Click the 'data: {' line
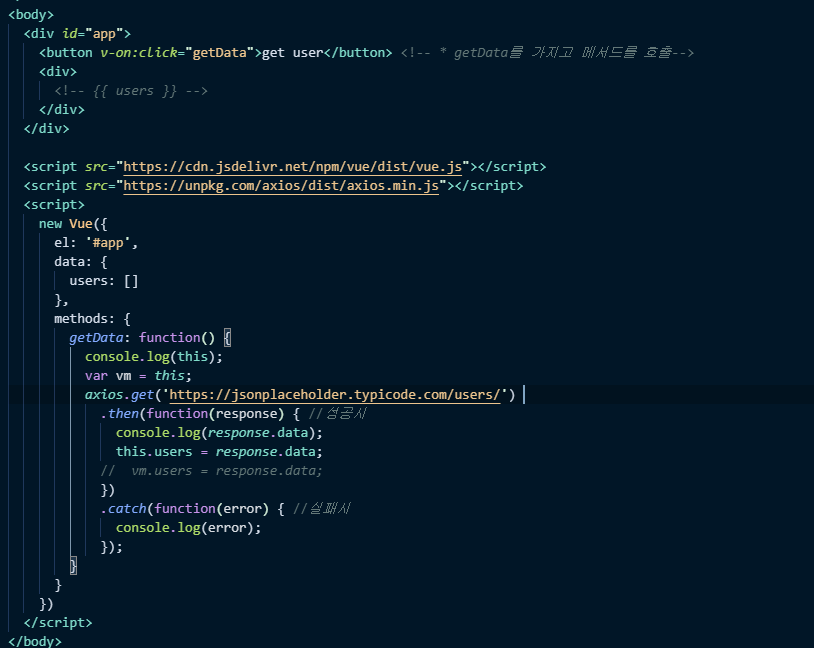 [x=81, y=262]
